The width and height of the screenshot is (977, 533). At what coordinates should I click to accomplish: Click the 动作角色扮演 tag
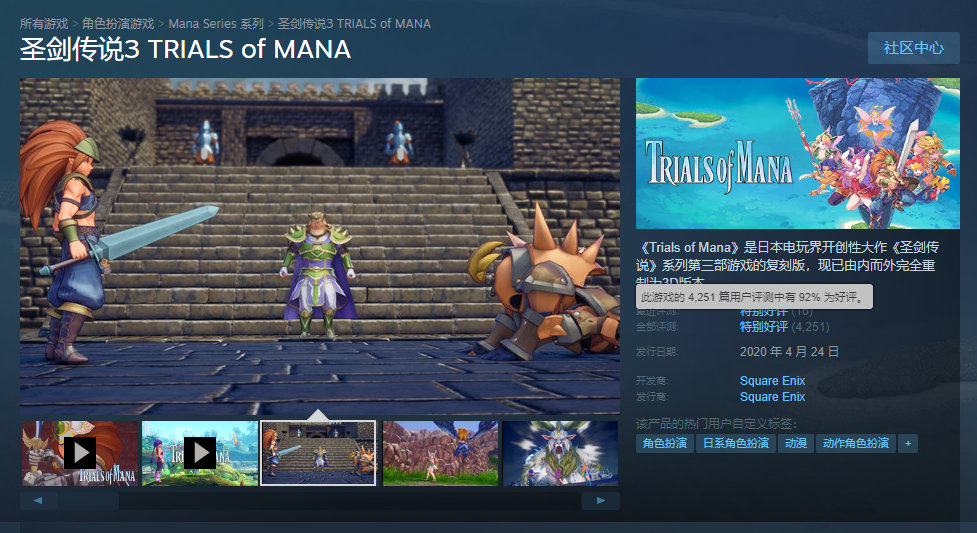pos(855,443)
